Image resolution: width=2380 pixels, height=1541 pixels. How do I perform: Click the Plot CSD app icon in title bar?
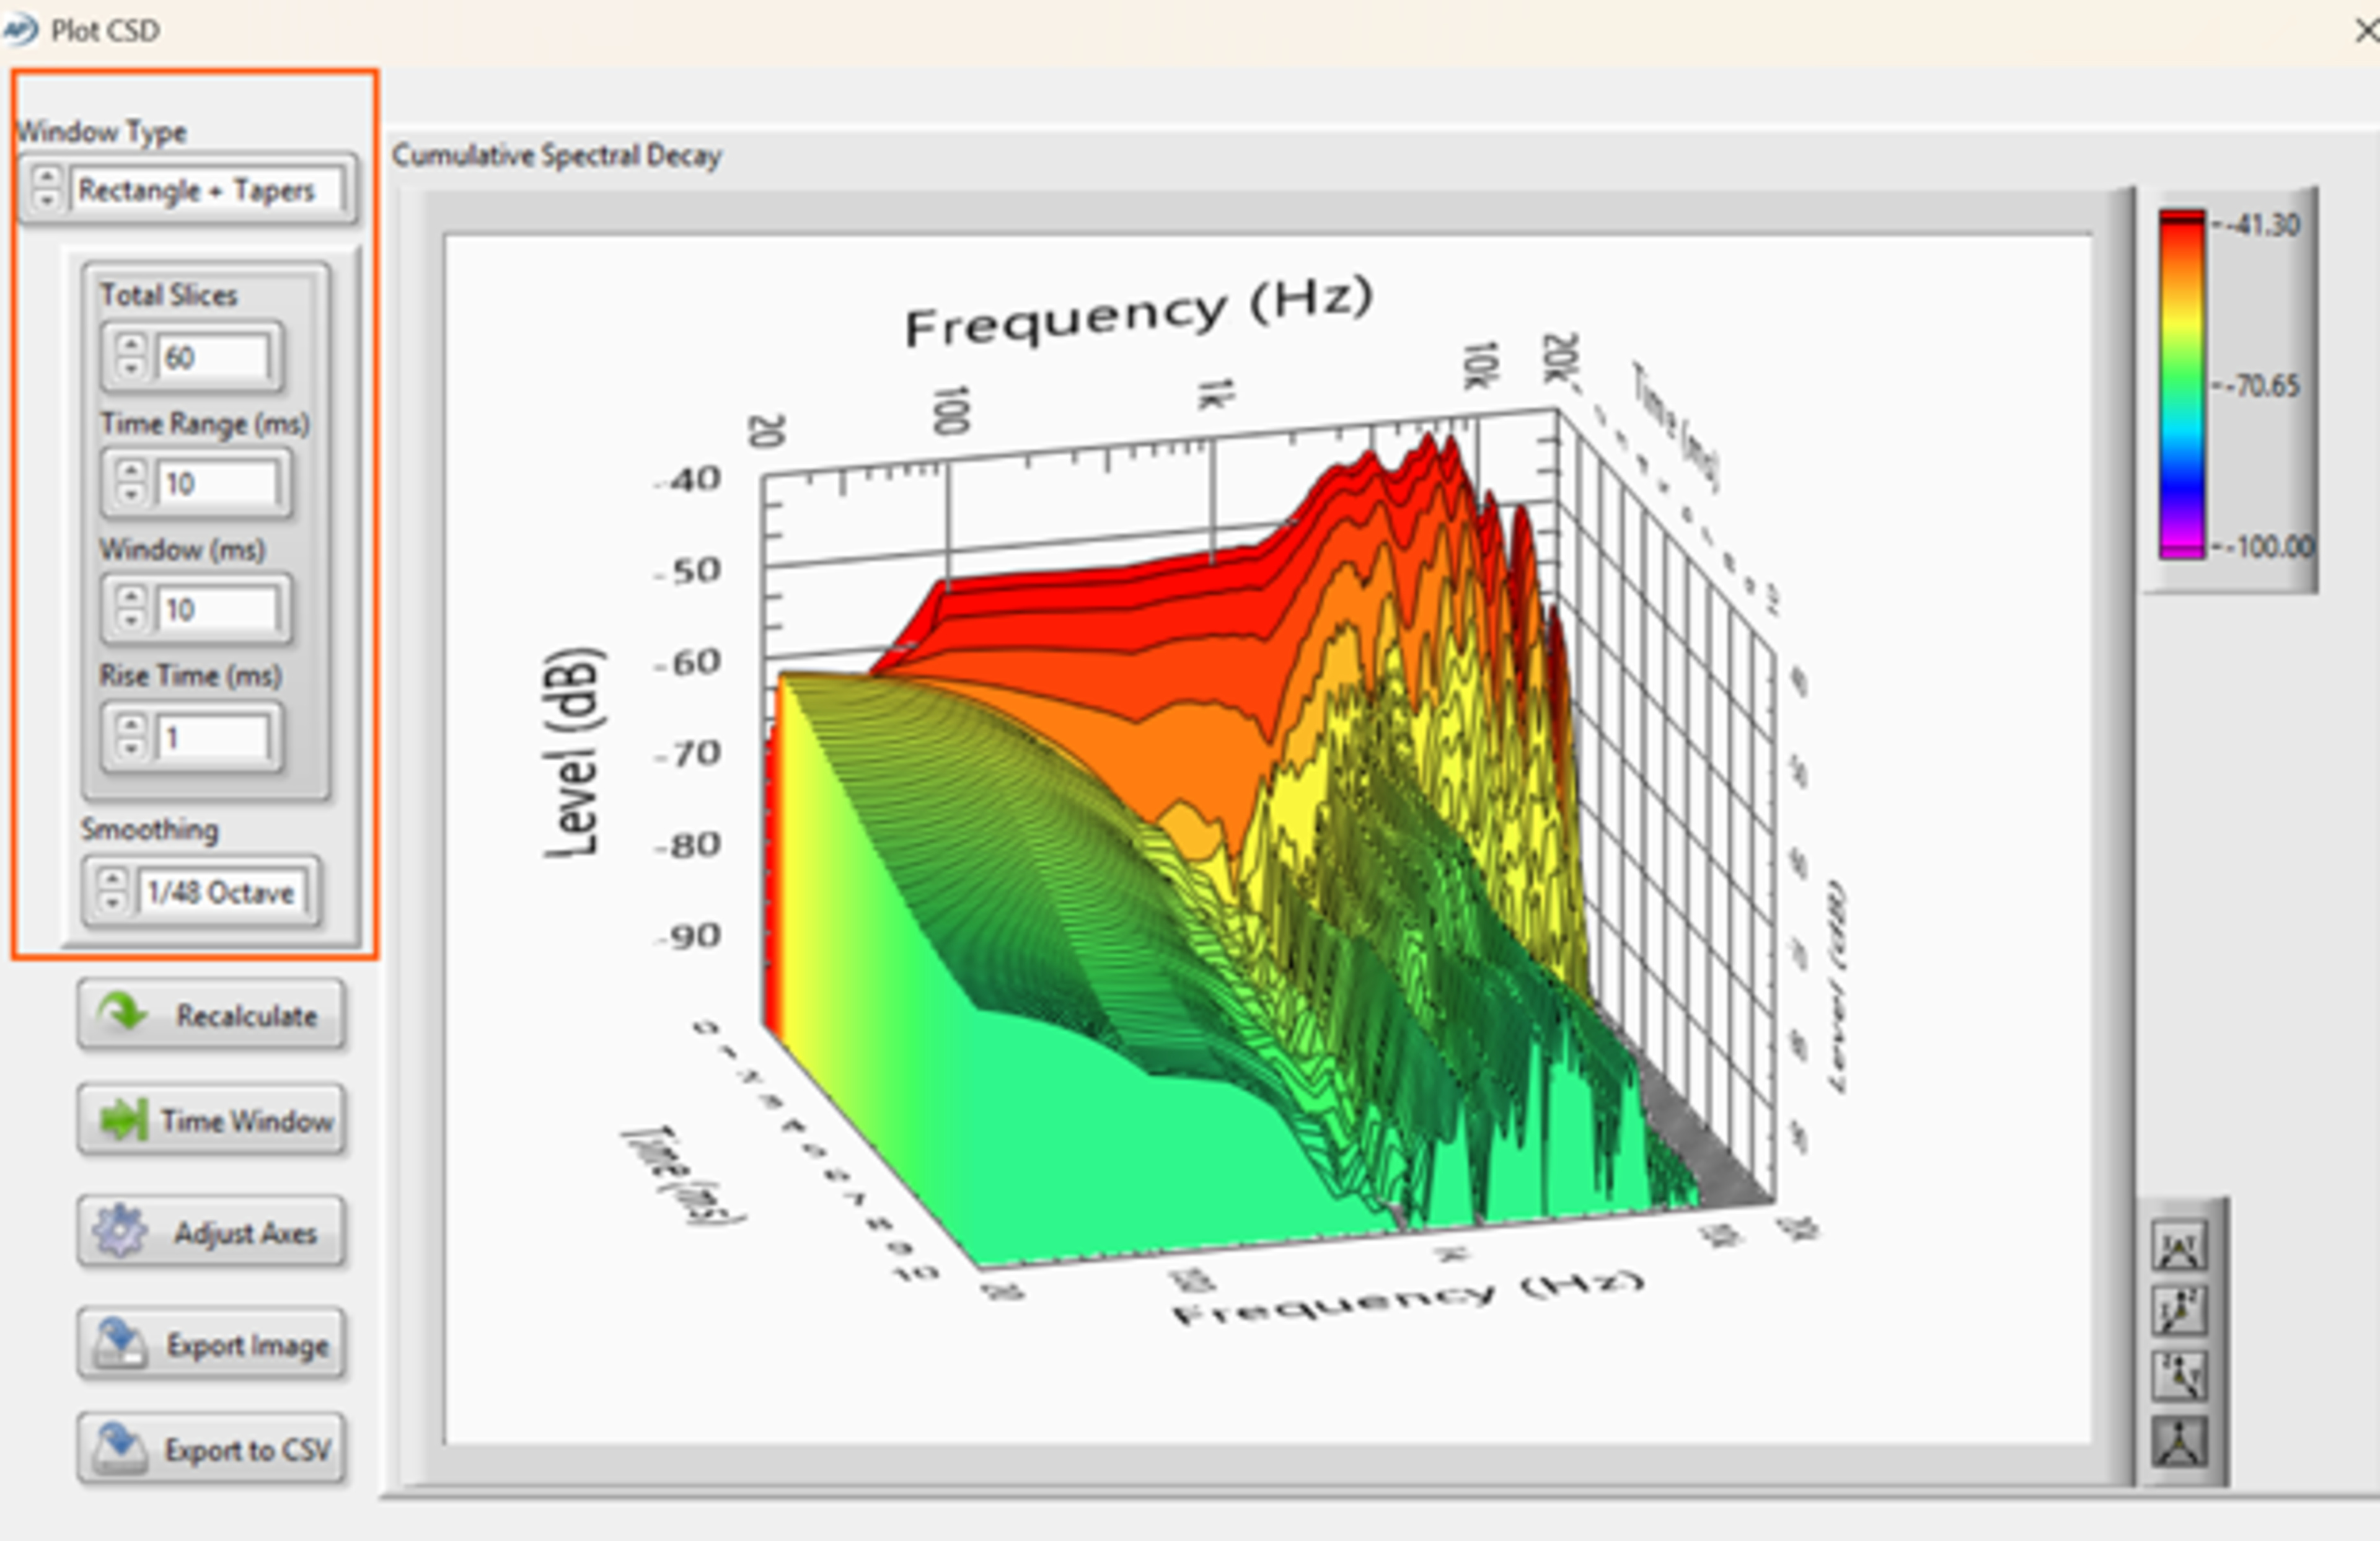pos(20,30)
